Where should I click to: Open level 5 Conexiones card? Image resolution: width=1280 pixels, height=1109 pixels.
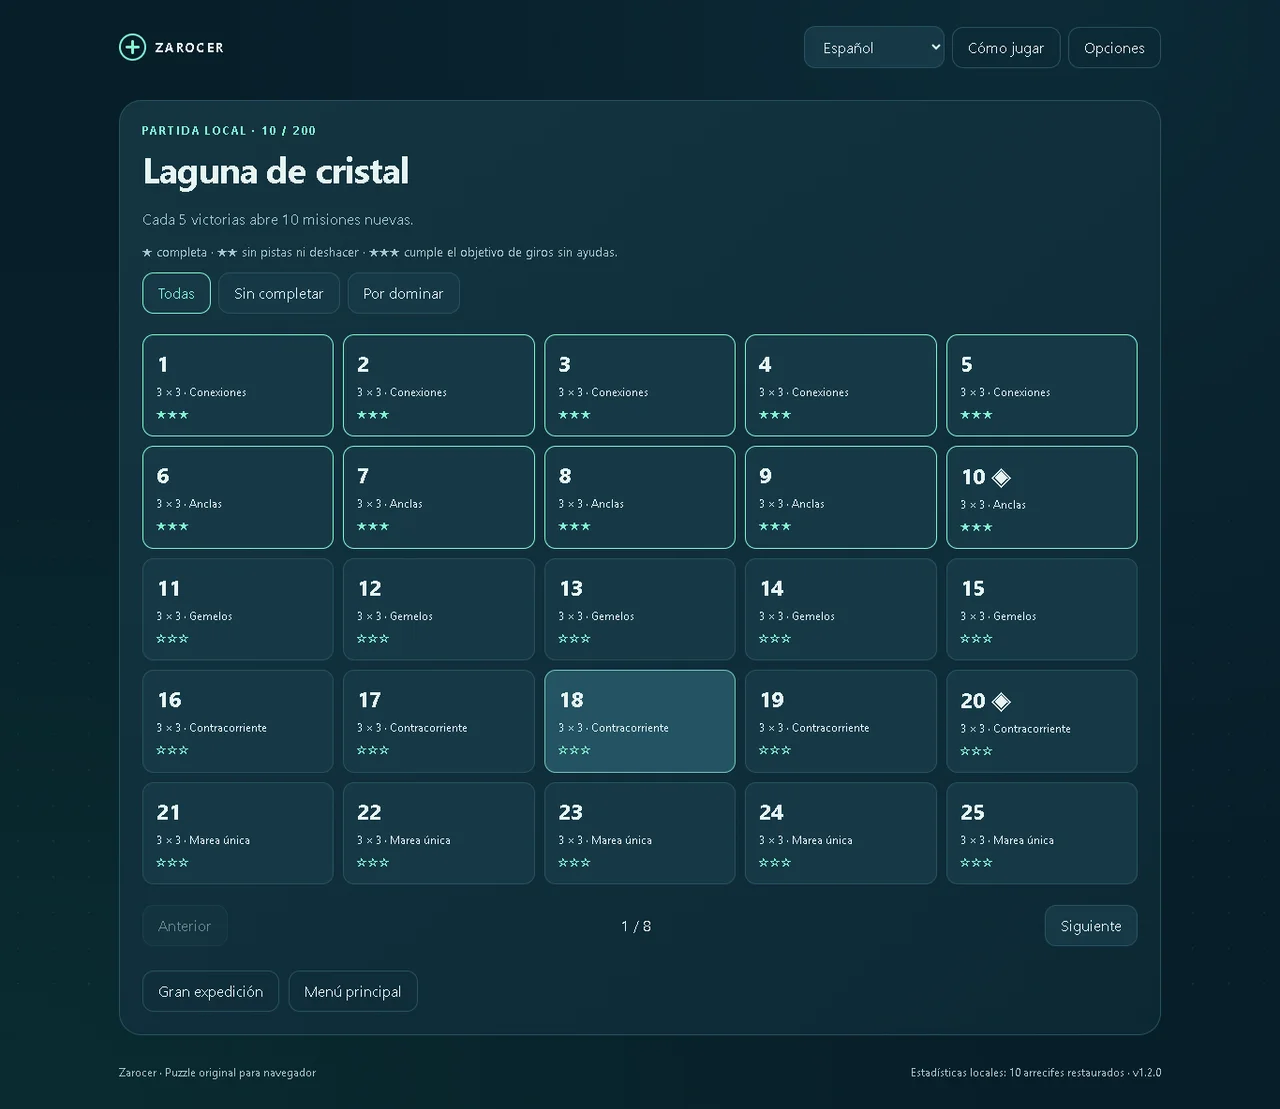click(1042, 385)
